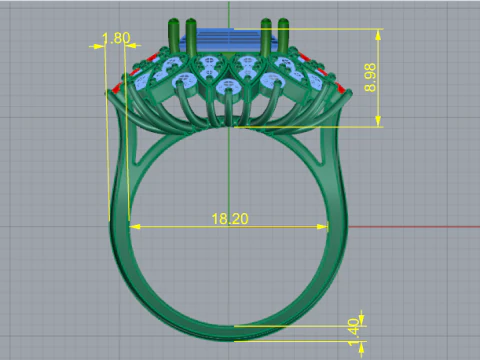Select the 18.20 inner diameter dimension text
Screen dimensions: 480x360
pyautogui.click(x=230, y=219)
